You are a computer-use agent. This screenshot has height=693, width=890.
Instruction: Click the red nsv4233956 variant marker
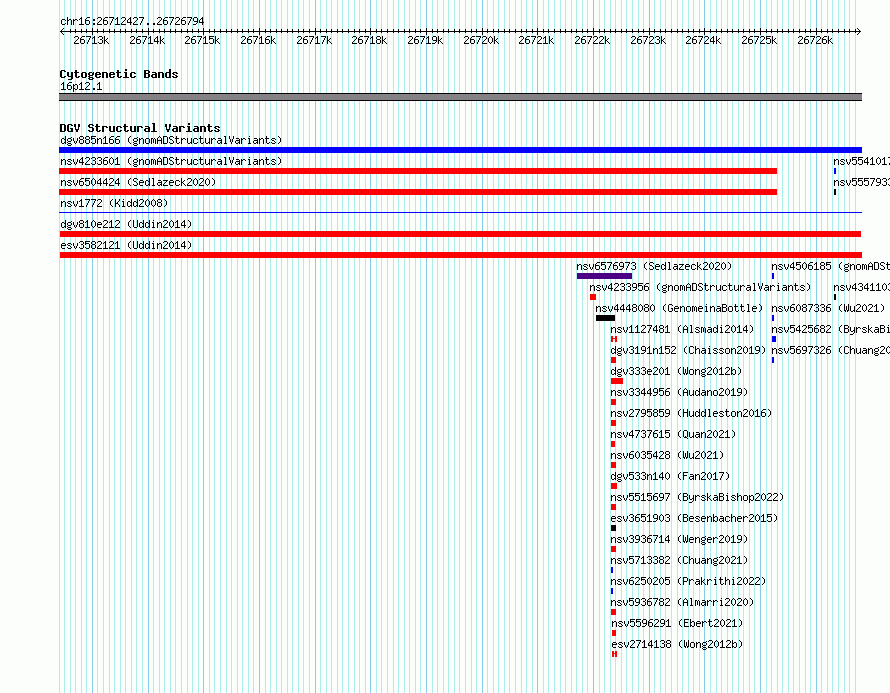tap(593, 297)
